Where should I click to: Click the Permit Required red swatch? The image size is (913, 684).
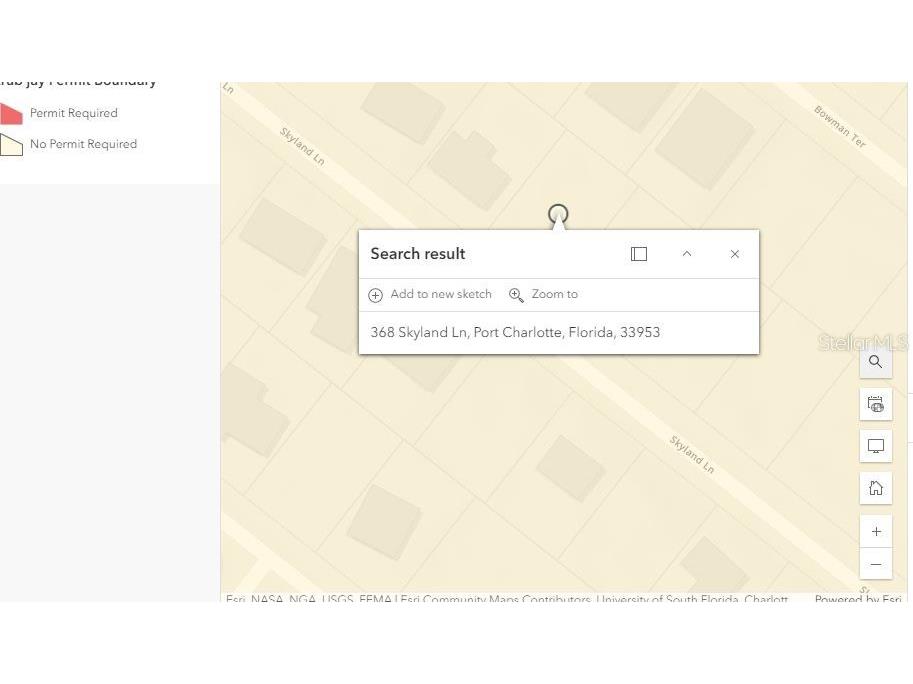(11, 114)
